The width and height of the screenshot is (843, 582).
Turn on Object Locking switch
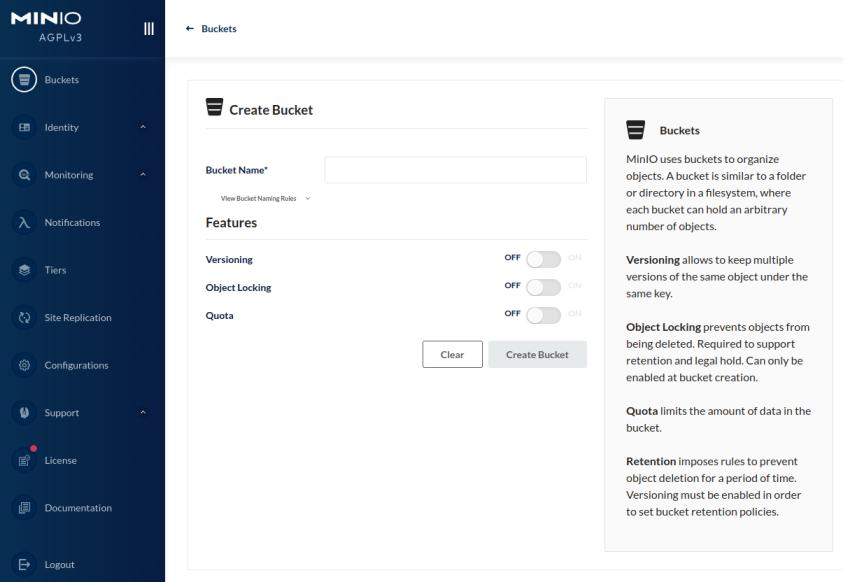(x=543, y=287)
